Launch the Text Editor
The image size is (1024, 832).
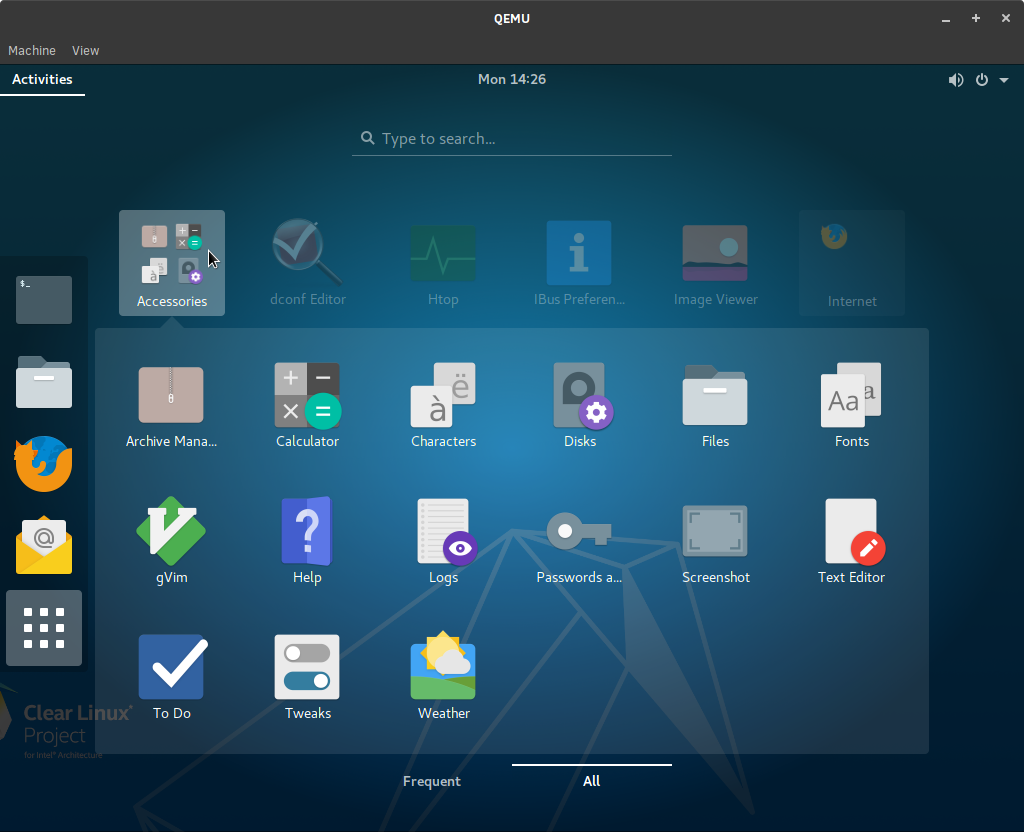852,541
